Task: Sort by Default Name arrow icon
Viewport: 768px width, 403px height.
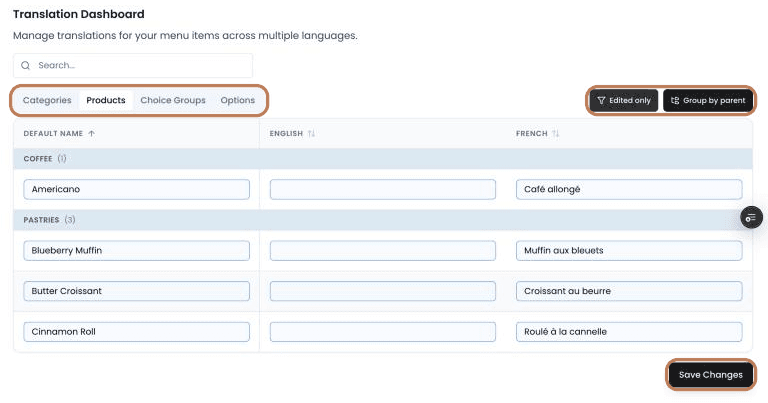Action: point(92,133)
